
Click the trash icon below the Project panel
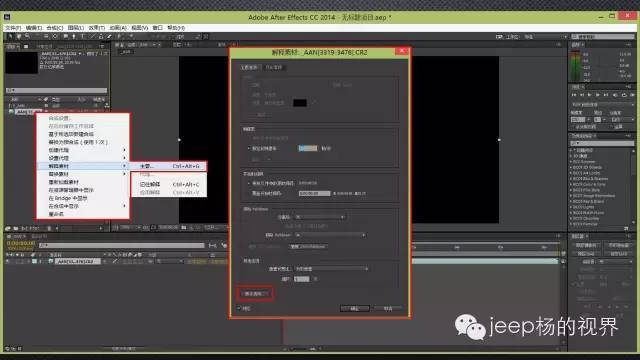coord(49,229)
